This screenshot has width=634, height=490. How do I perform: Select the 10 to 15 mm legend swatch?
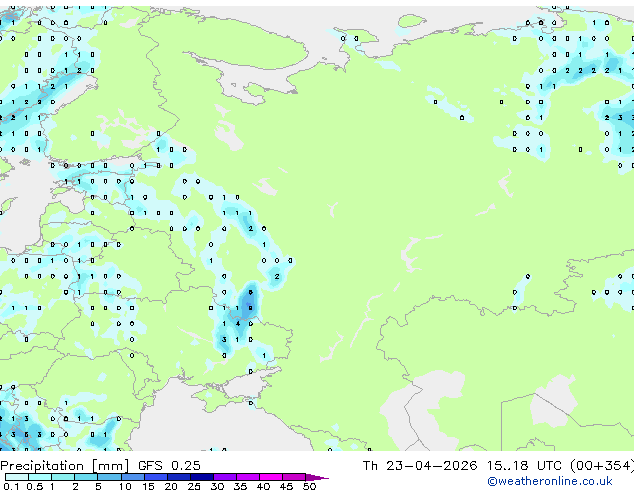pos(133,477)
